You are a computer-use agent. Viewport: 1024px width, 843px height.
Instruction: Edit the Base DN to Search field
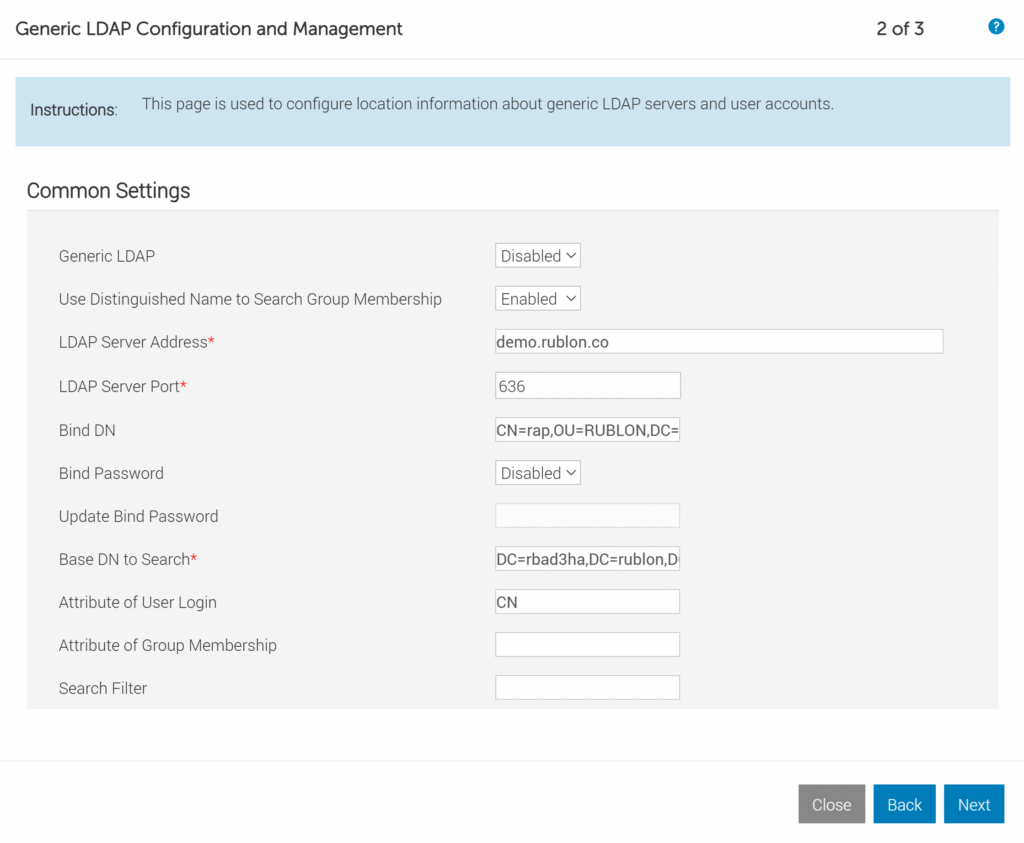[587, 557]
